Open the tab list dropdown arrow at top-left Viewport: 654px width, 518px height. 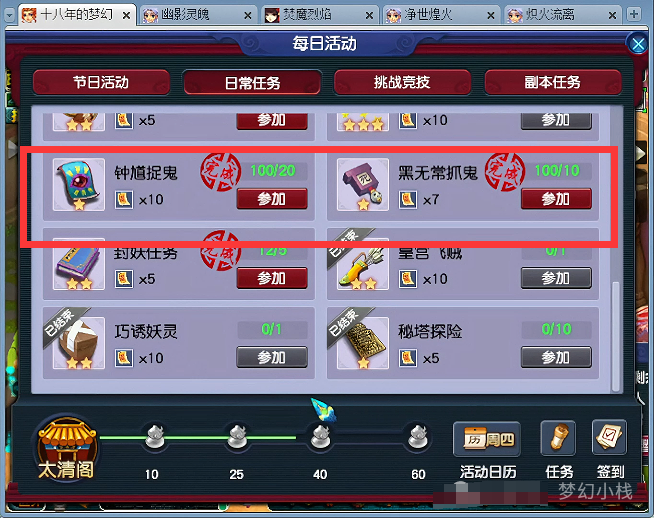click(x=10, y=15)
